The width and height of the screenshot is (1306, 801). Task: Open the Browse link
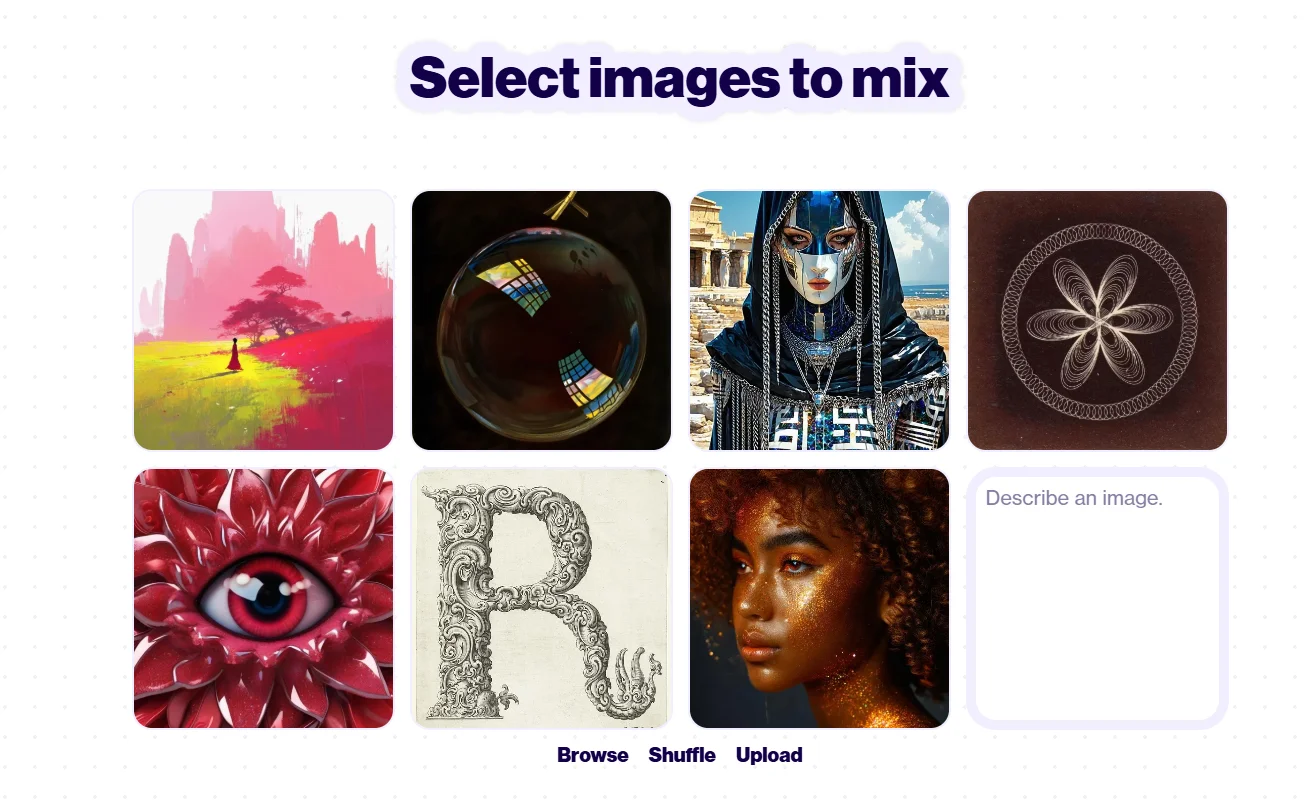coord(593,755)
